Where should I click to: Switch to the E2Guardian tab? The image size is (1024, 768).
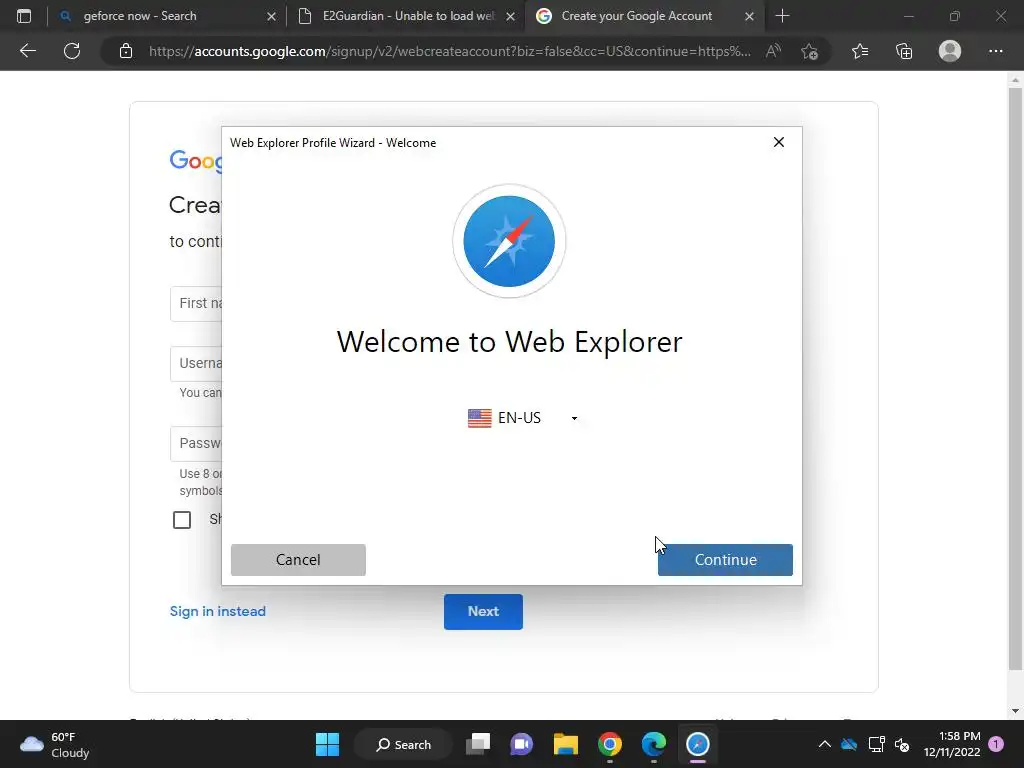coord(405,16)
